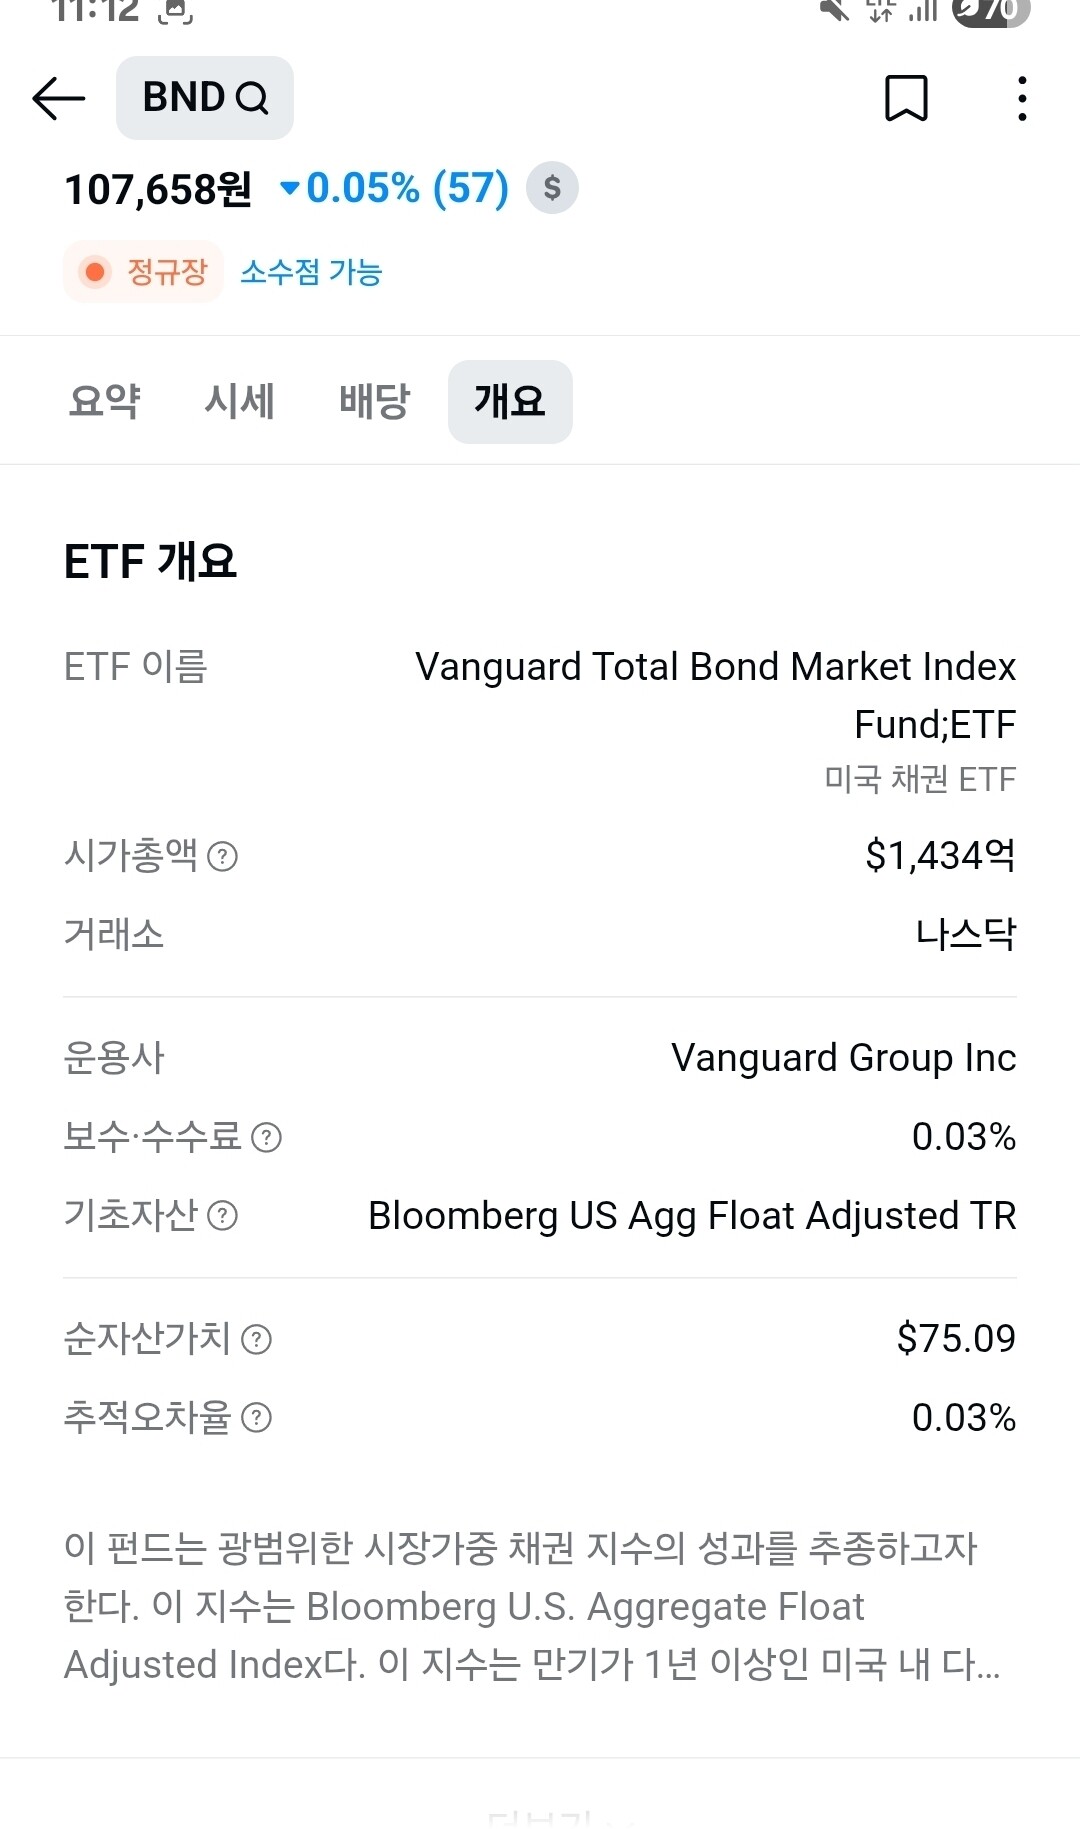Tap the help icon beside 순자산가치
Viewport: 1080px width, 1829px height.
(257, 1340)
